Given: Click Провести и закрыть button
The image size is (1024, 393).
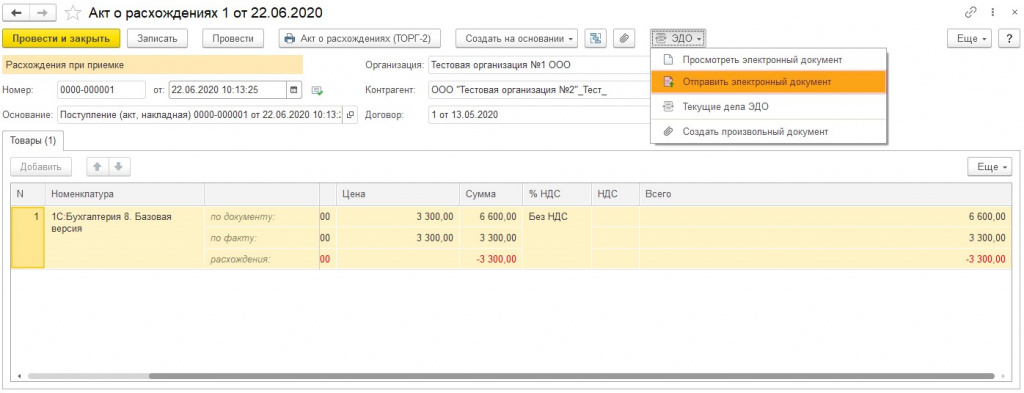Looking at the screenshot, I should tap(61, 39).
